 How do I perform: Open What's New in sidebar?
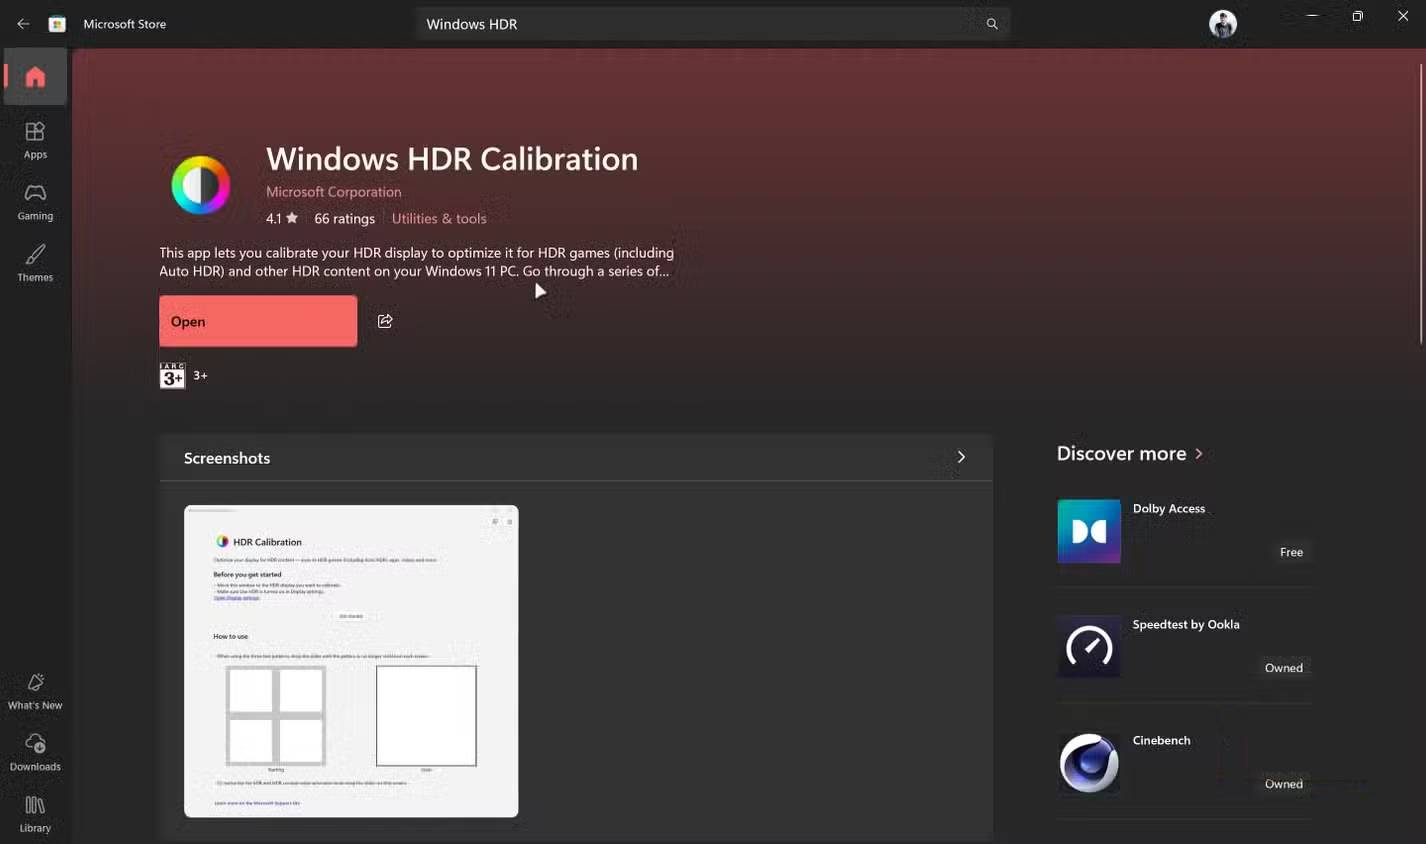coord(35,691)
